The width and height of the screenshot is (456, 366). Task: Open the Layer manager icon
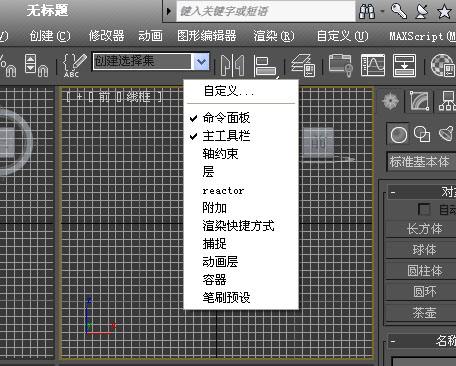pos(303,65)
